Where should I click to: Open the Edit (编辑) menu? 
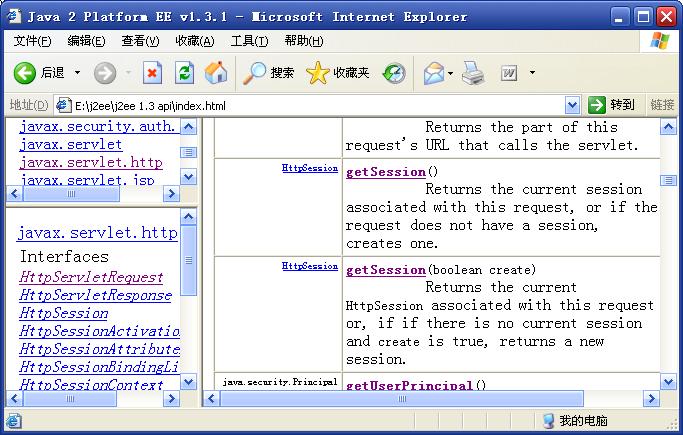pyautogui.click(x=86, y=41)
